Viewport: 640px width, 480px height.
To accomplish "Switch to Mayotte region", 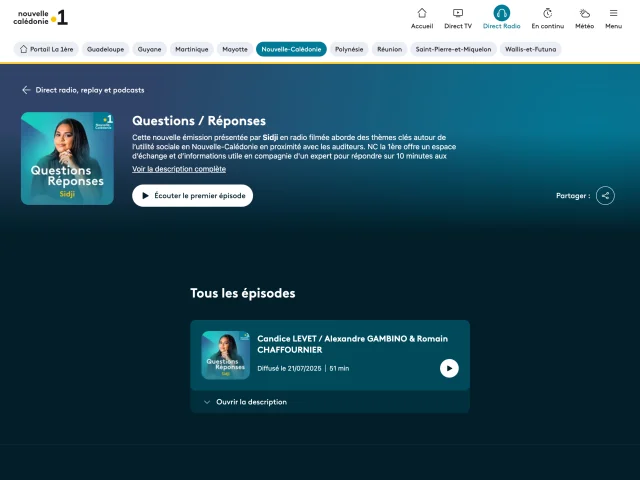I will click(x=235, y=49).
